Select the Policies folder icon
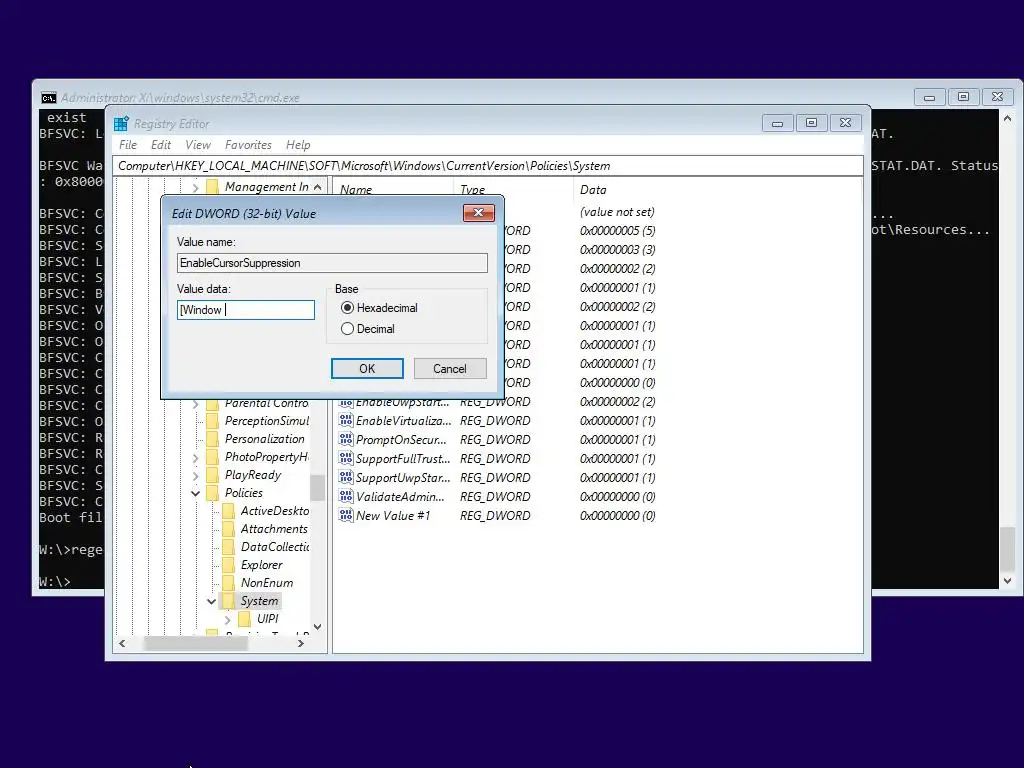Viewport: 1024px width, 768px height. [212, 493]
